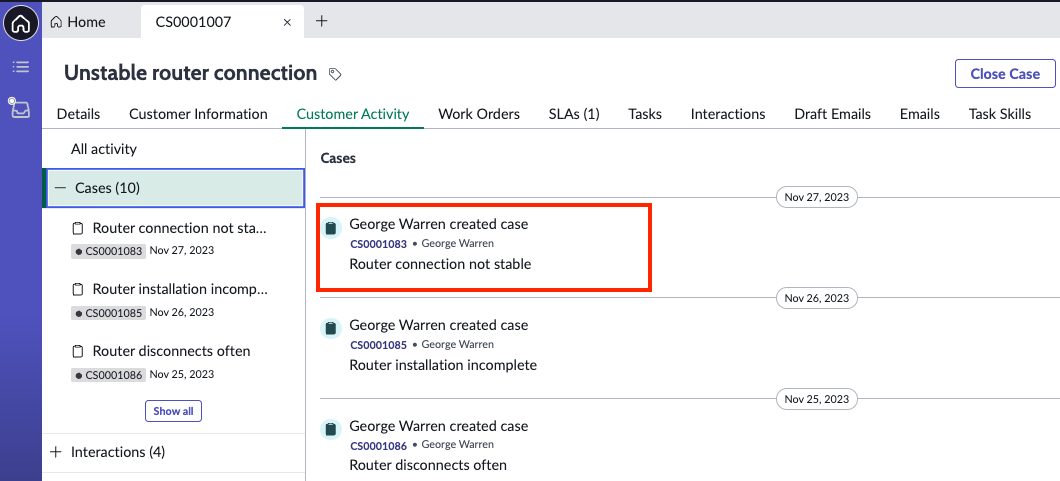Open the Customer Information tab
Screen dimensions: 1060x481
198,114
